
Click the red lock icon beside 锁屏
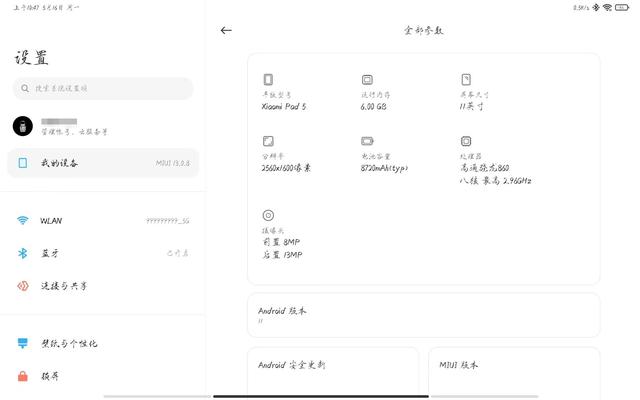pyautogui.click(x=23, y=376)
